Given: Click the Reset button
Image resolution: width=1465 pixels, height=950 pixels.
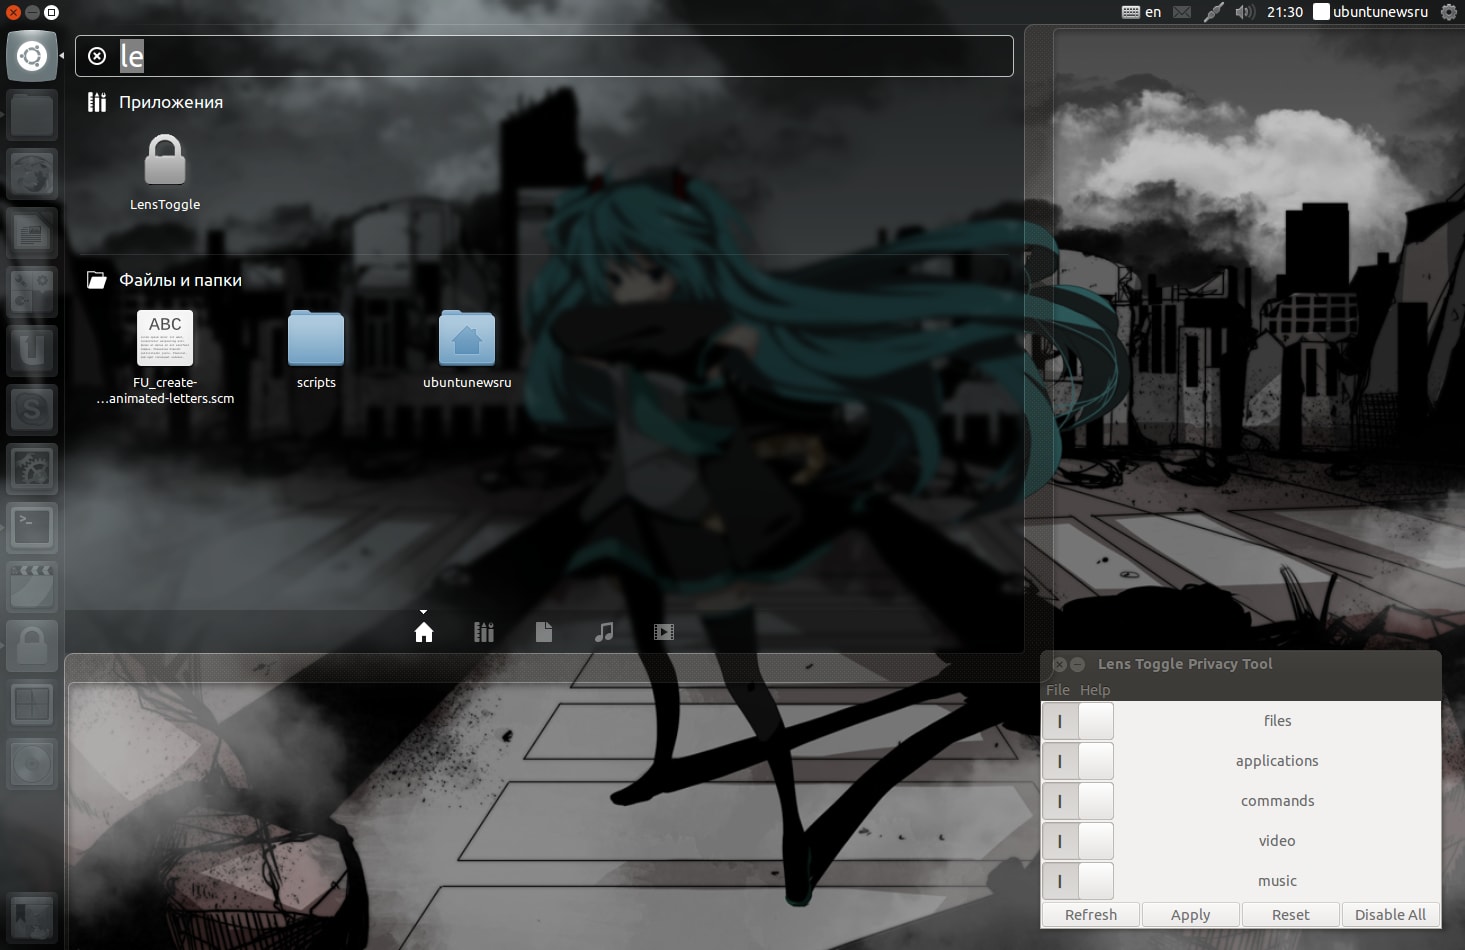Looking at the screenshot, I should click(1291, 915).
